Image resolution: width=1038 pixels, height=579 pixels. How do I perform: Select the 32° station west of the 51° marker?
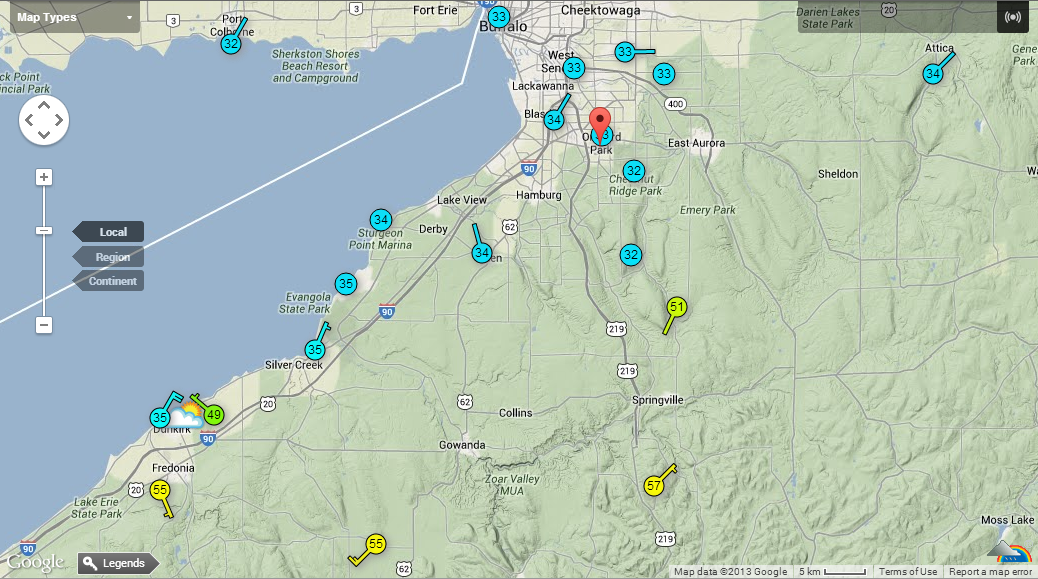pos(631,254)
